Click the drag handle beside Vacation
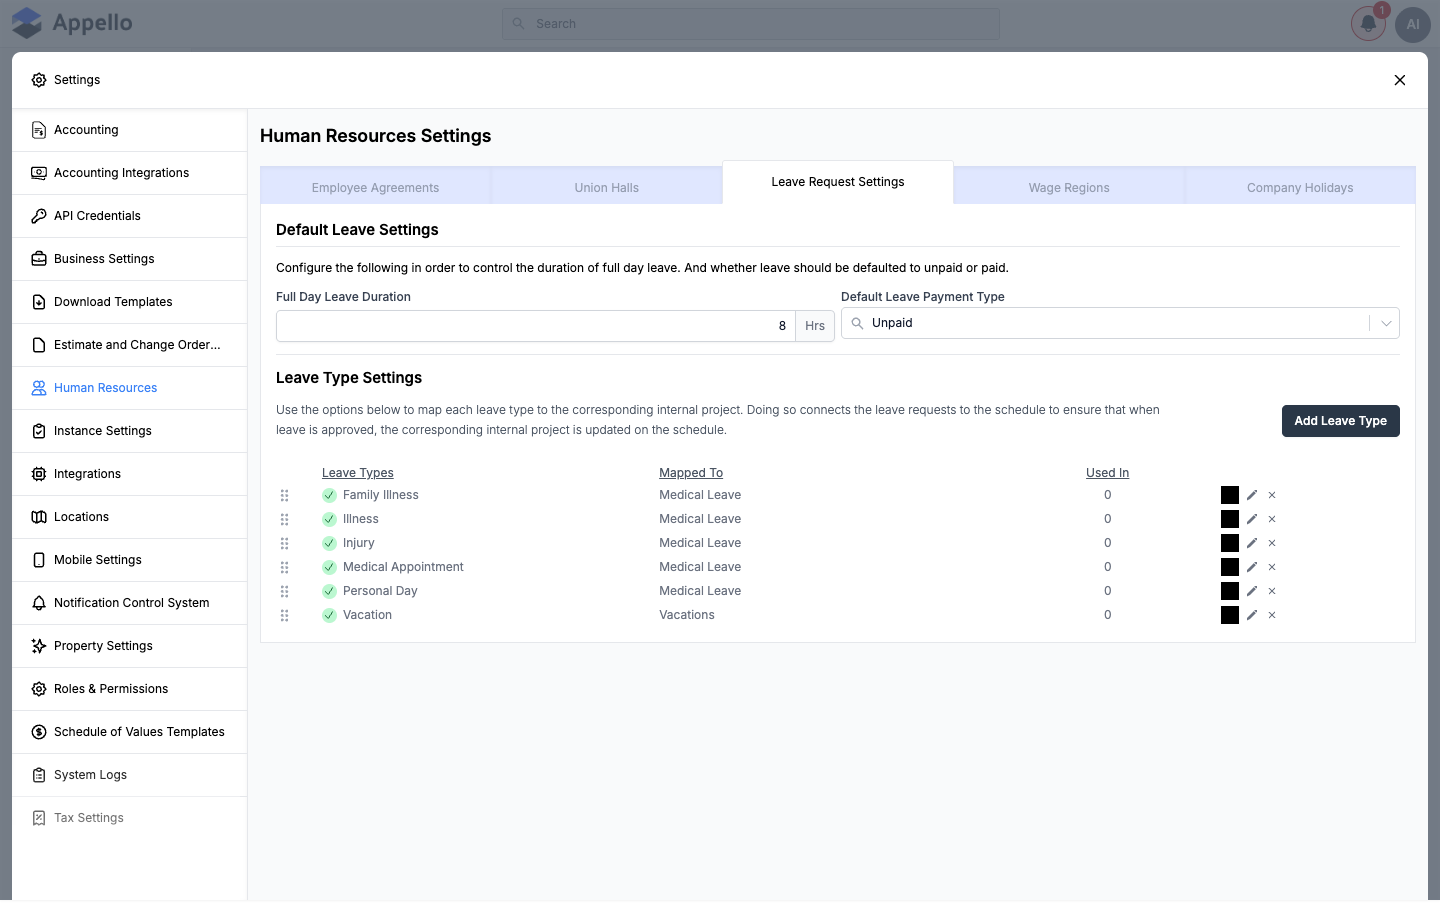Image resolution: width=1440 pixels, height=918 pixels. [x=285, y=615]
